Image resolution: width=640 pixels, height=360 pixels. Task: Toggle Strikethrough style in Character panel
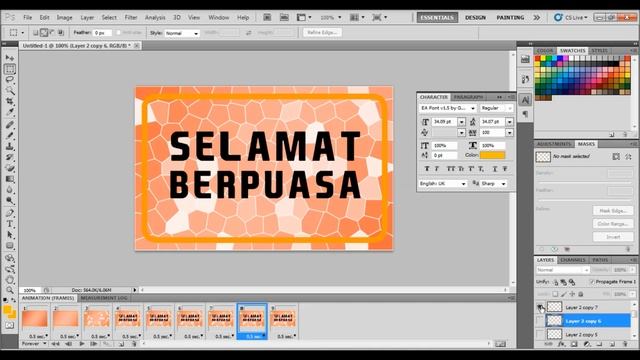click(x=505, y=169)
